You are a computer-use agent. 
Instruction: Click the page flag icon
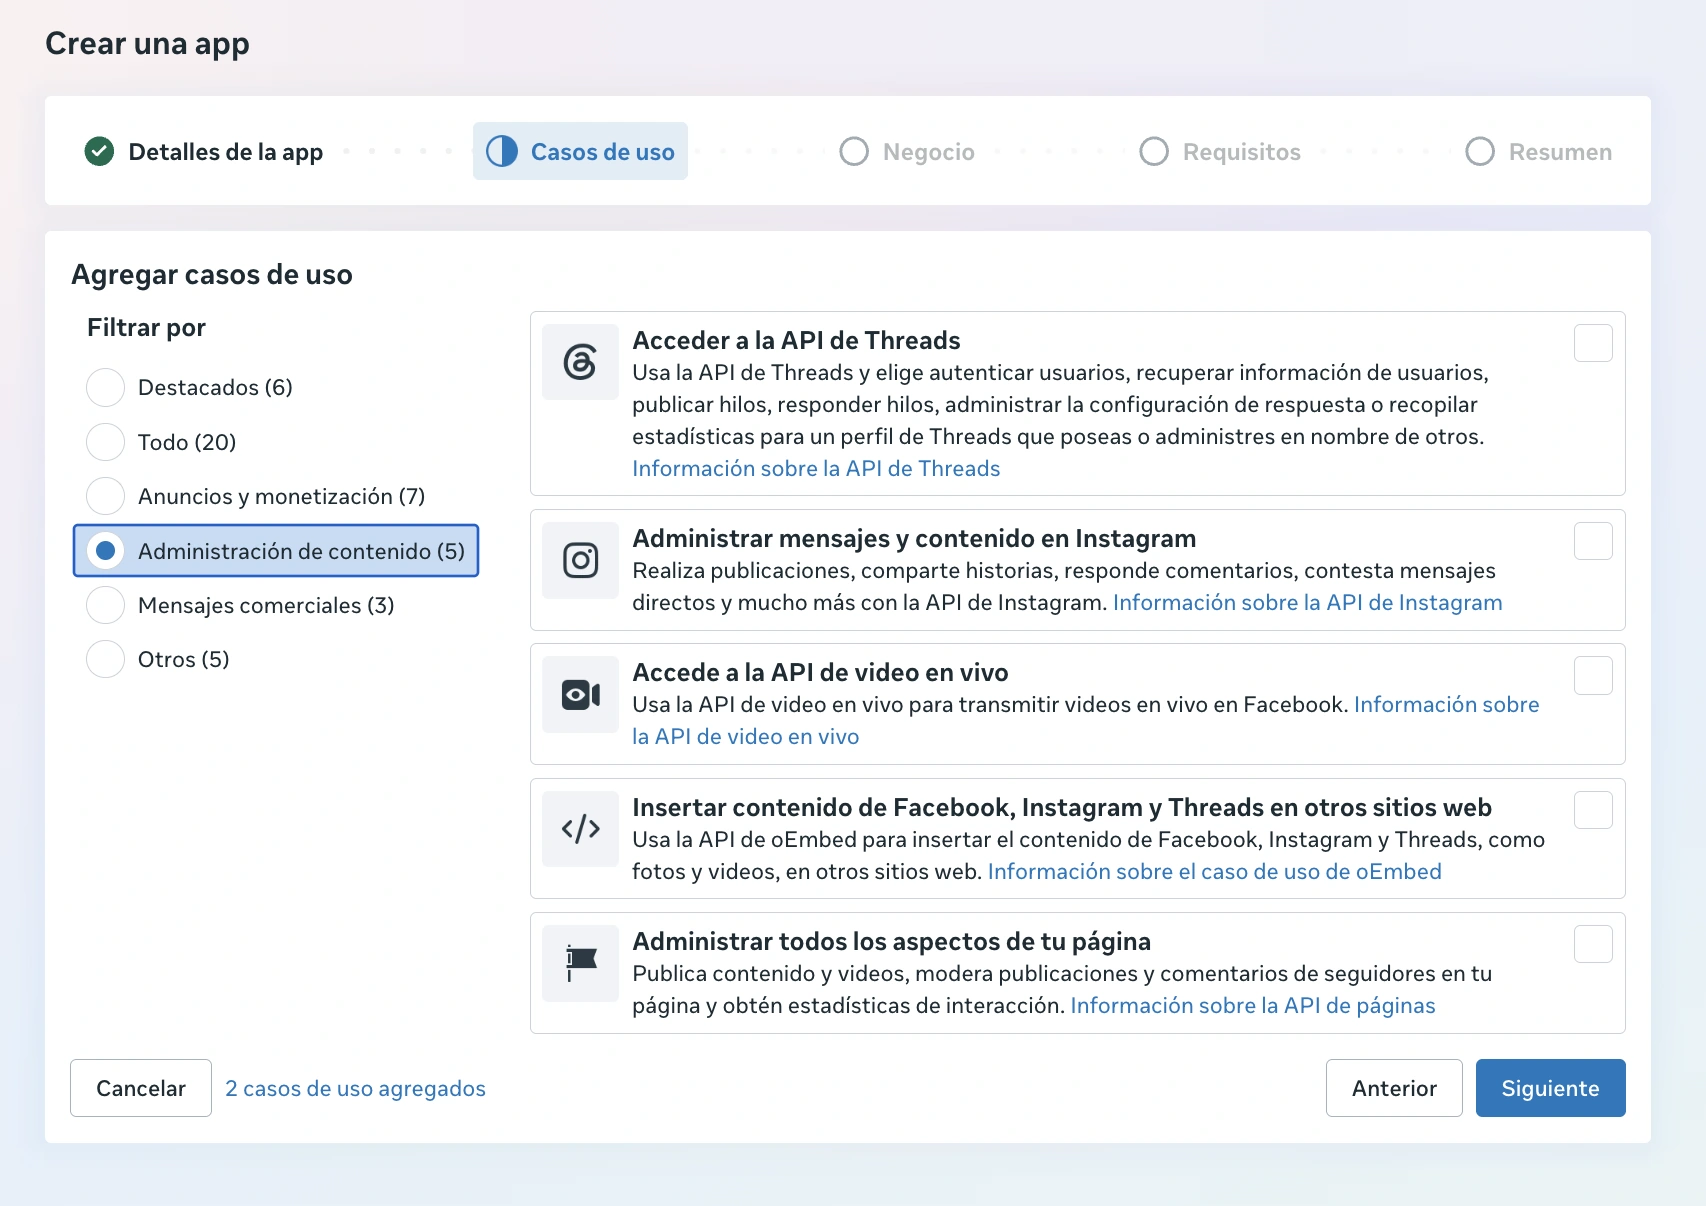click(580, 963)
